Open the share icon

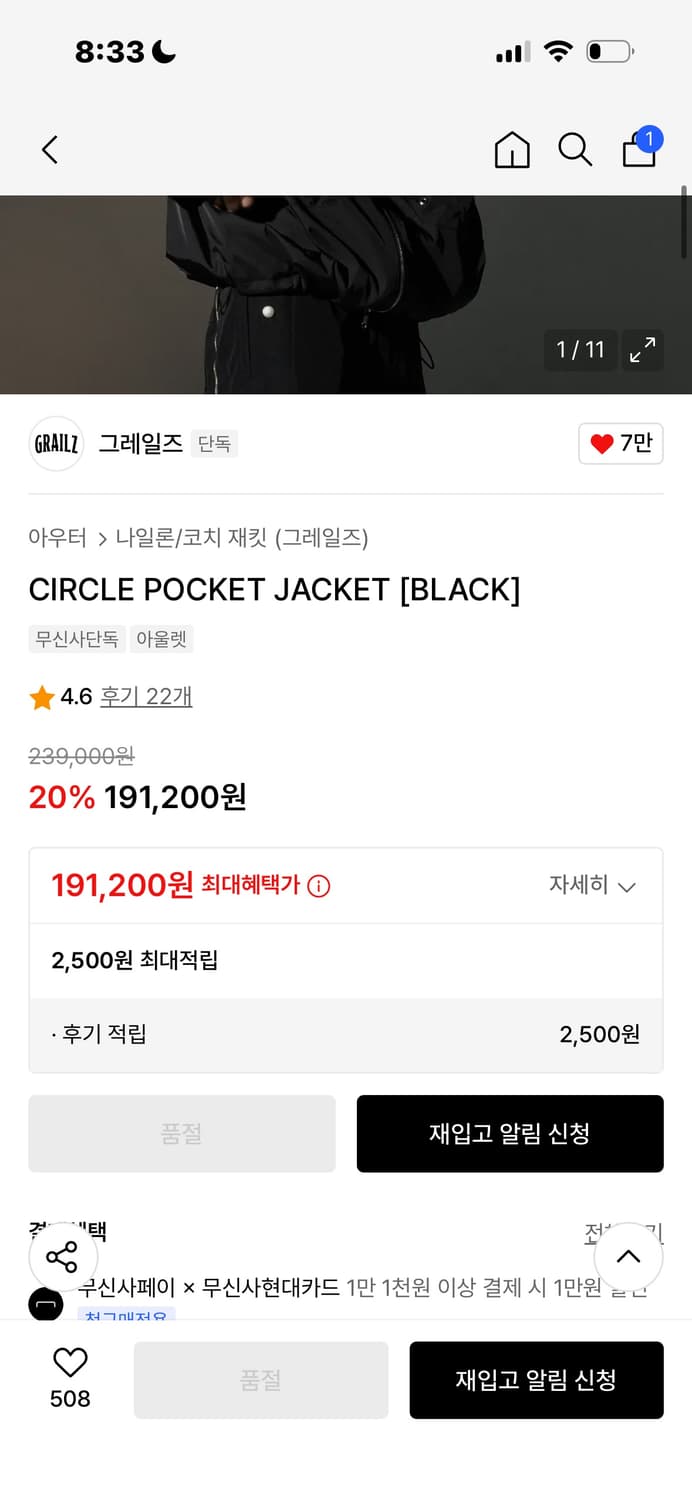tap(62, 1257)
